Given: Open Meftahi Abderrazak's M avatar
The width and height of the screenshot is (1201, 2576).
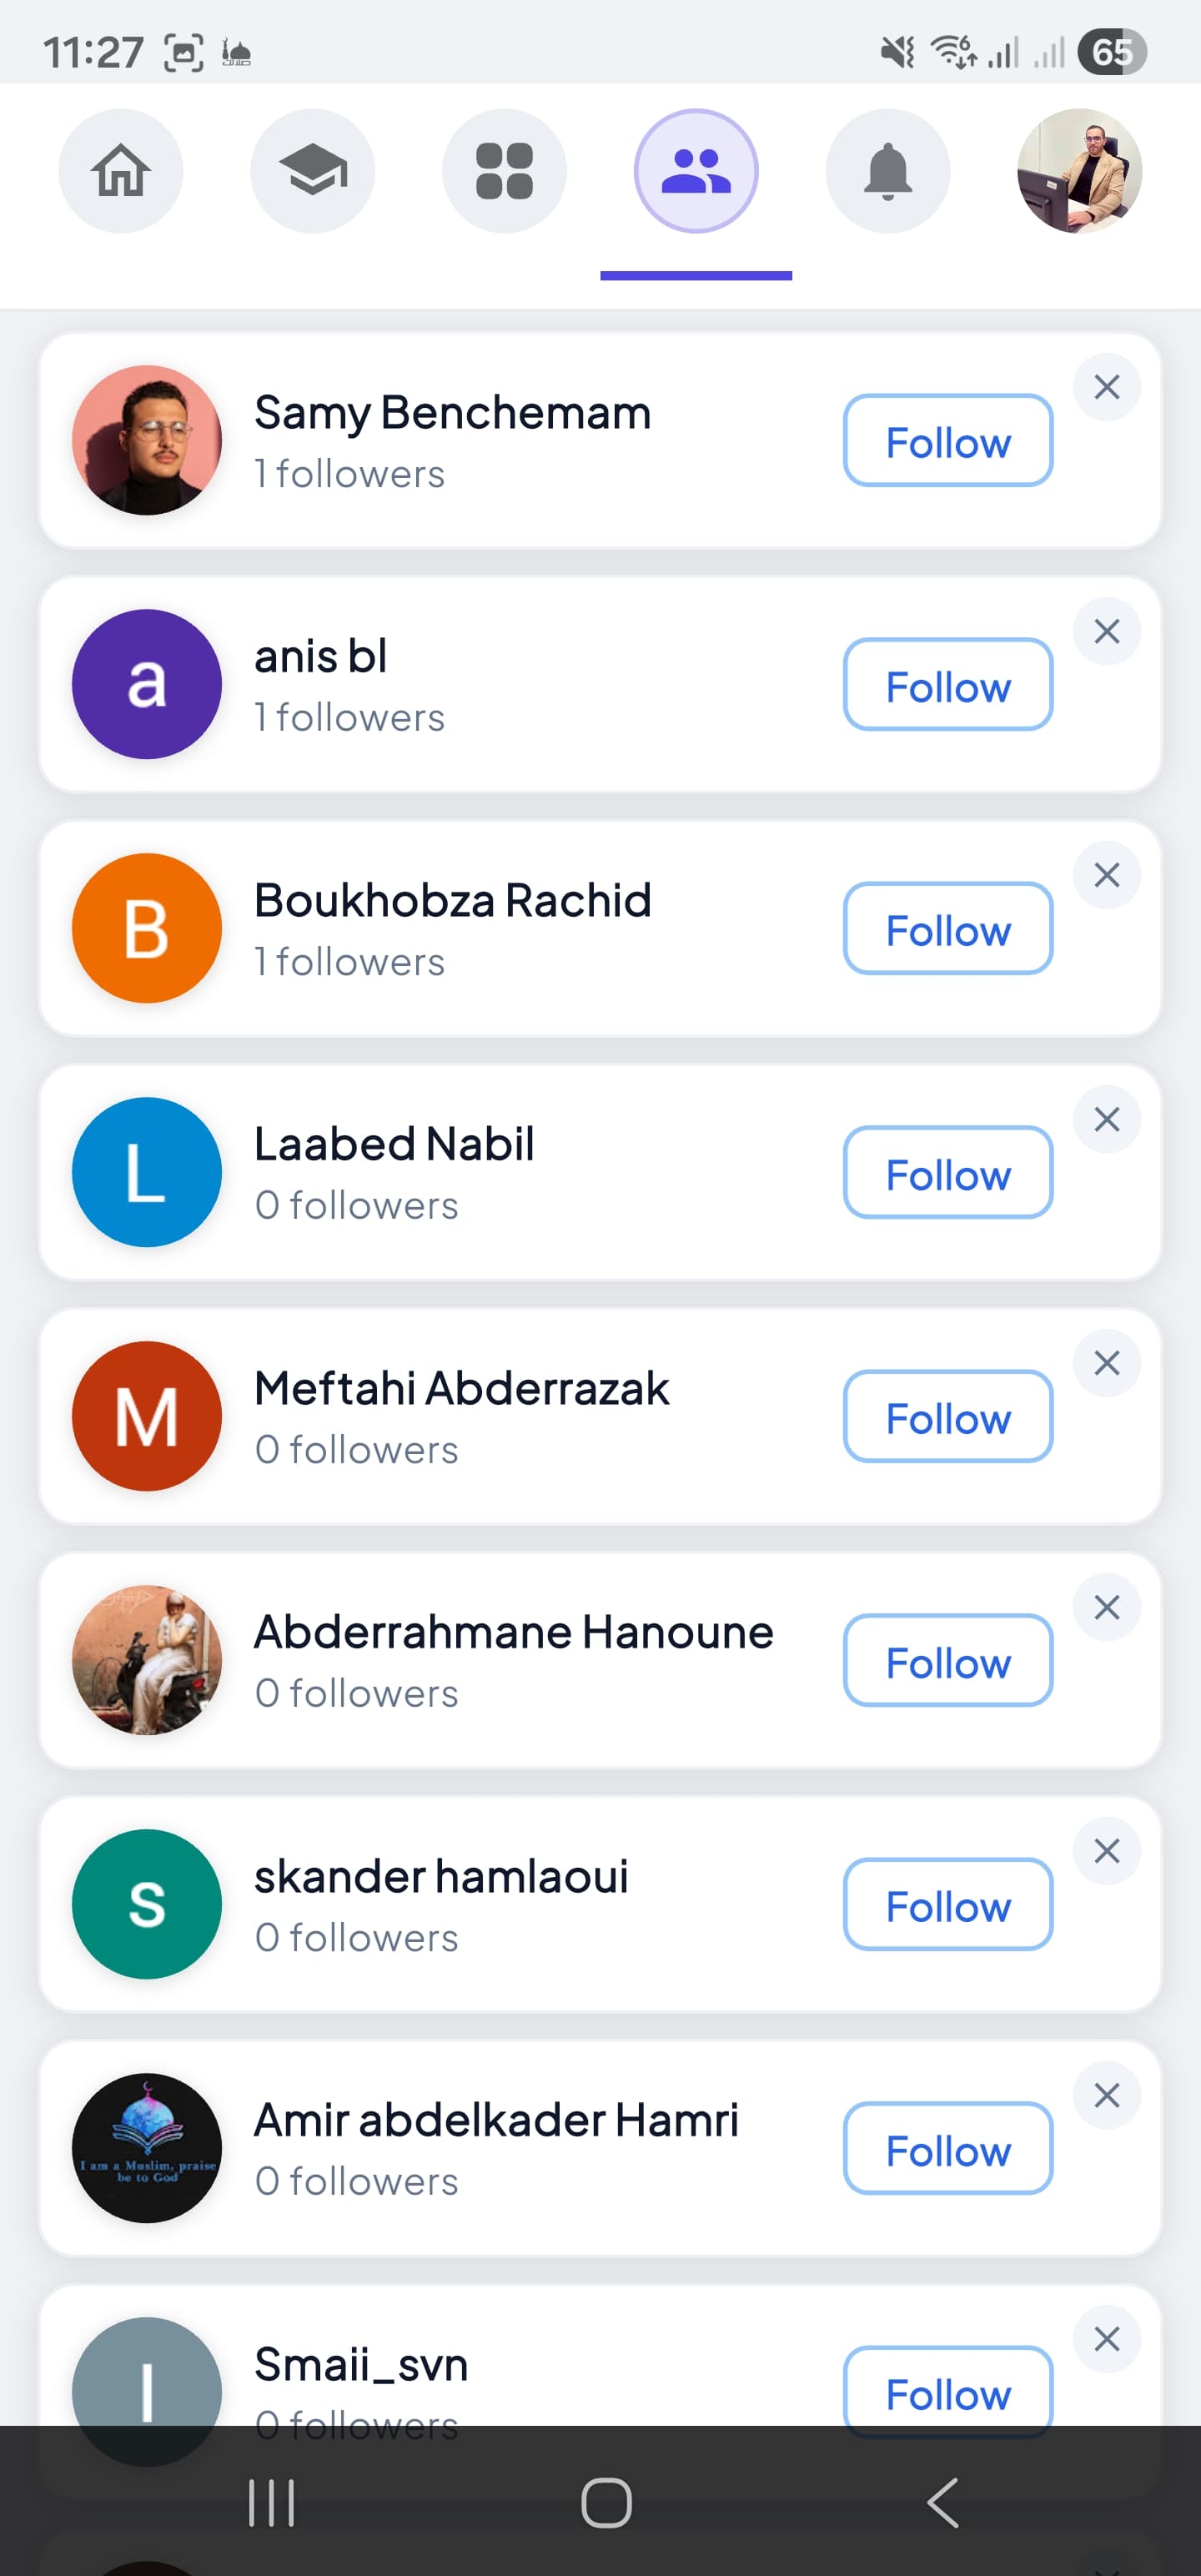Looking at the screenshot, I should click(147, 1416).
